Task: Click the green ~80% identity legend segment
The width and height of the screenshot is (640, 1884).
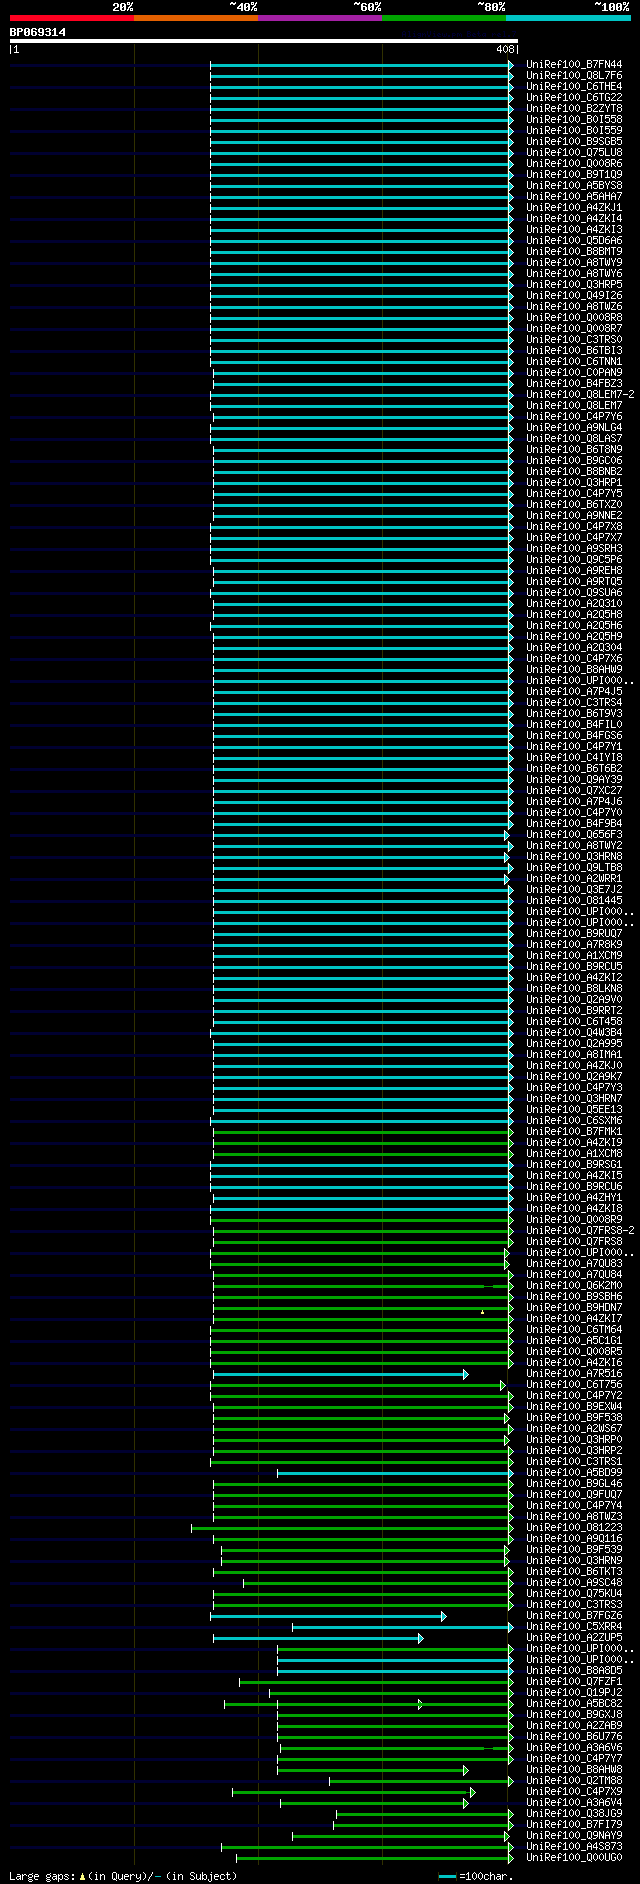Action: (x=444, y=18)
